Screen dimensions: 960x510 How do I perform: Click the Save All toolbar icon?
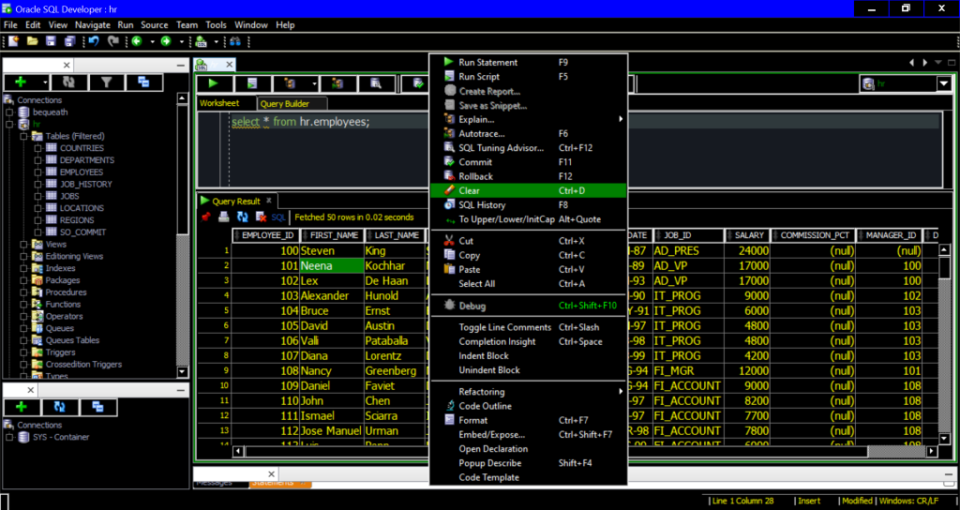point(70,41)
